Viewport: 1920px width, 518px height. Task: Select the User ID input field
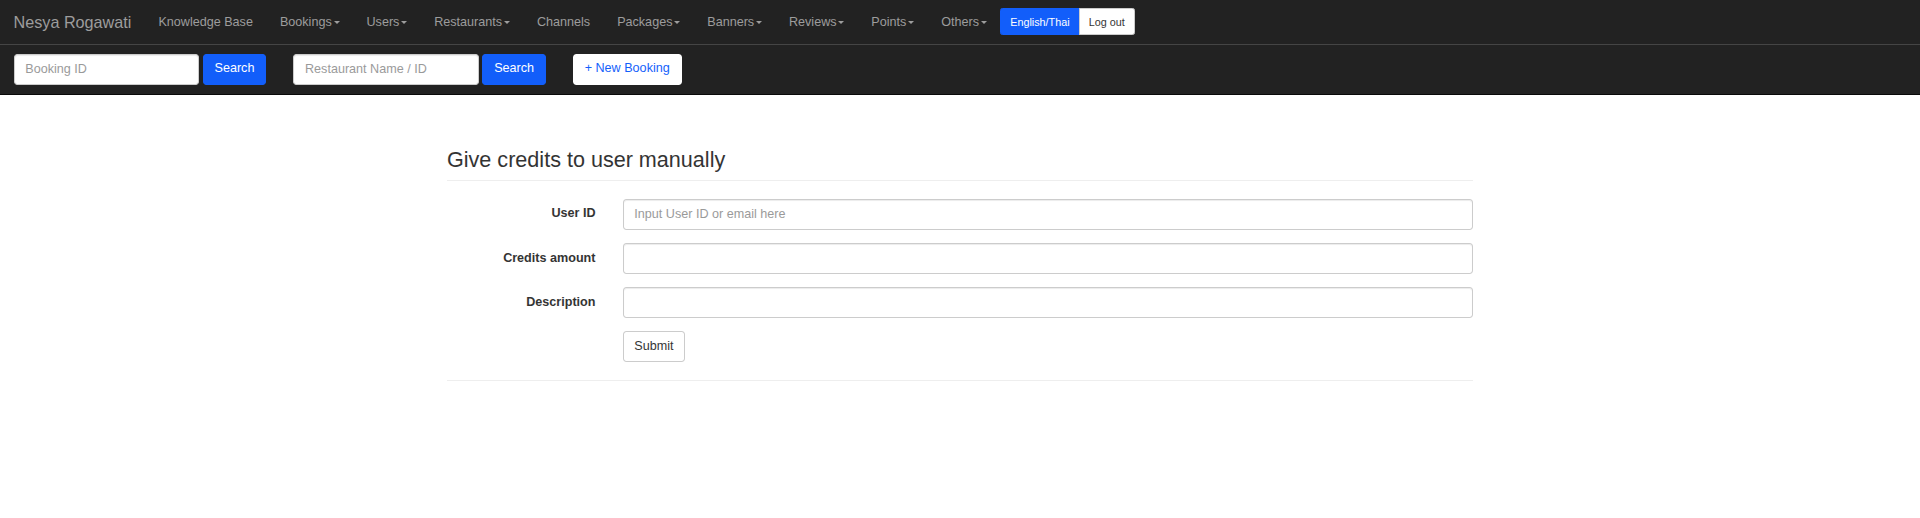(x=1047, y=214)
